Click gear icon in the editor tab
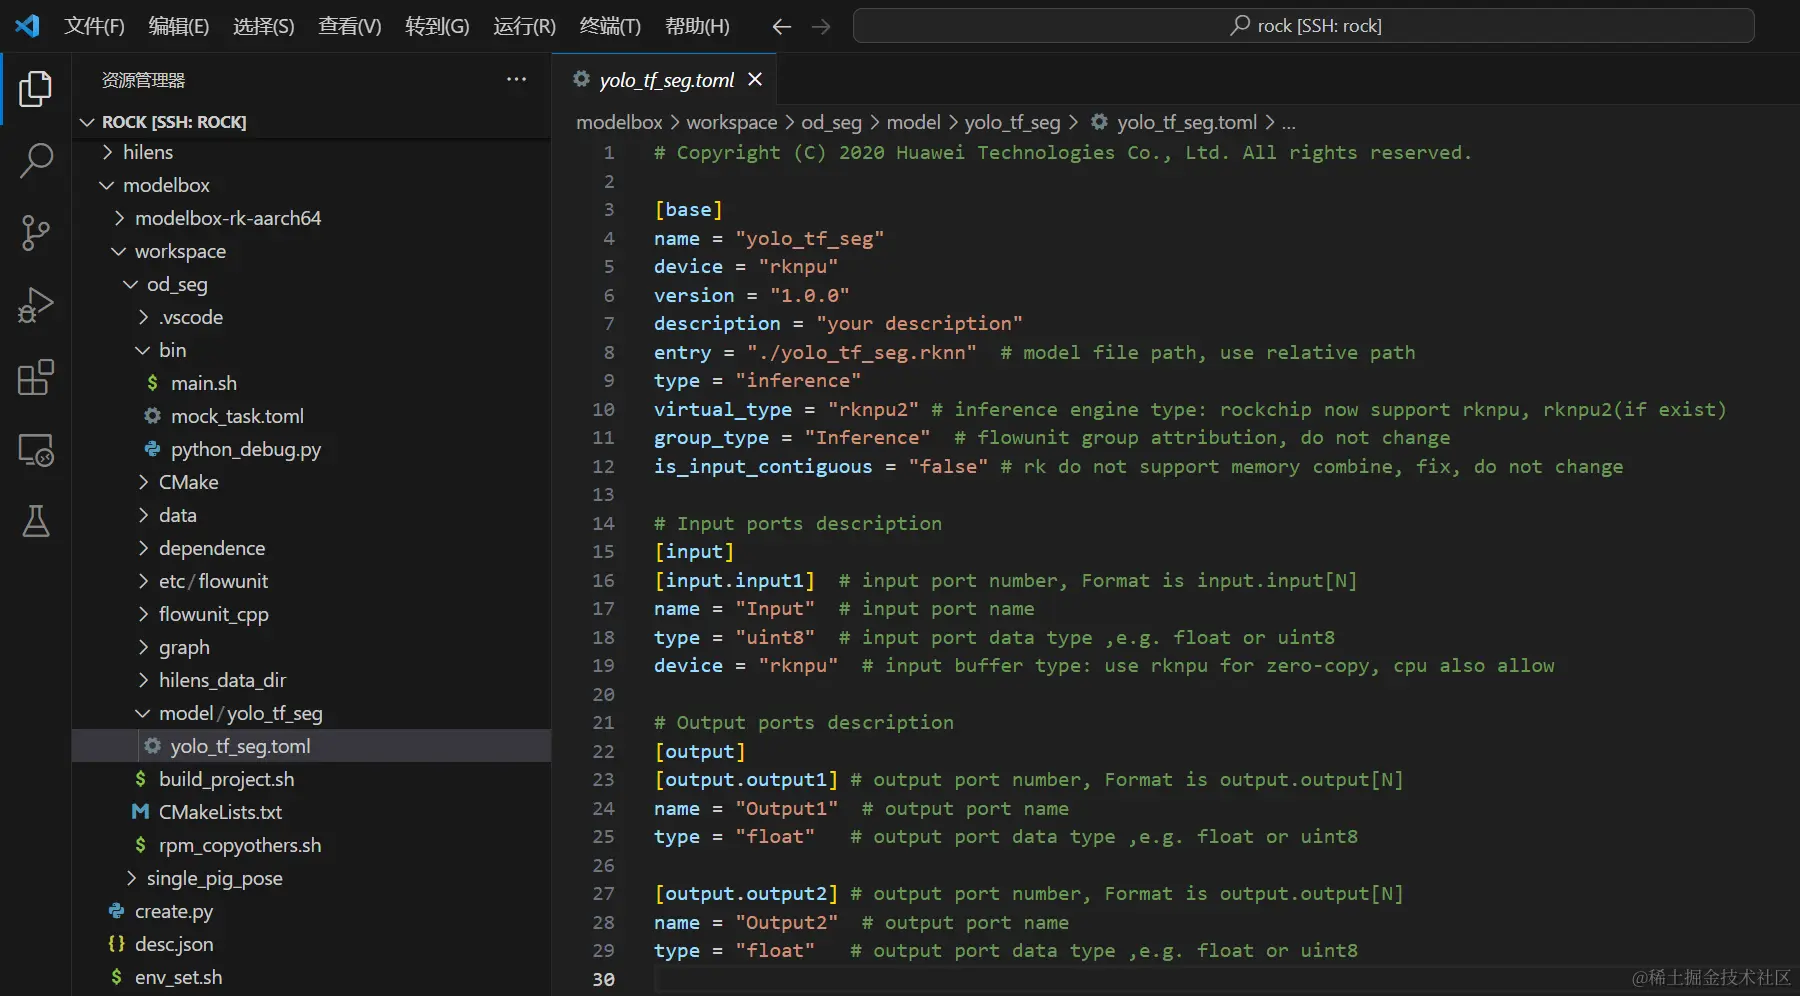The image size is (1800, 996). pos(581,79)
